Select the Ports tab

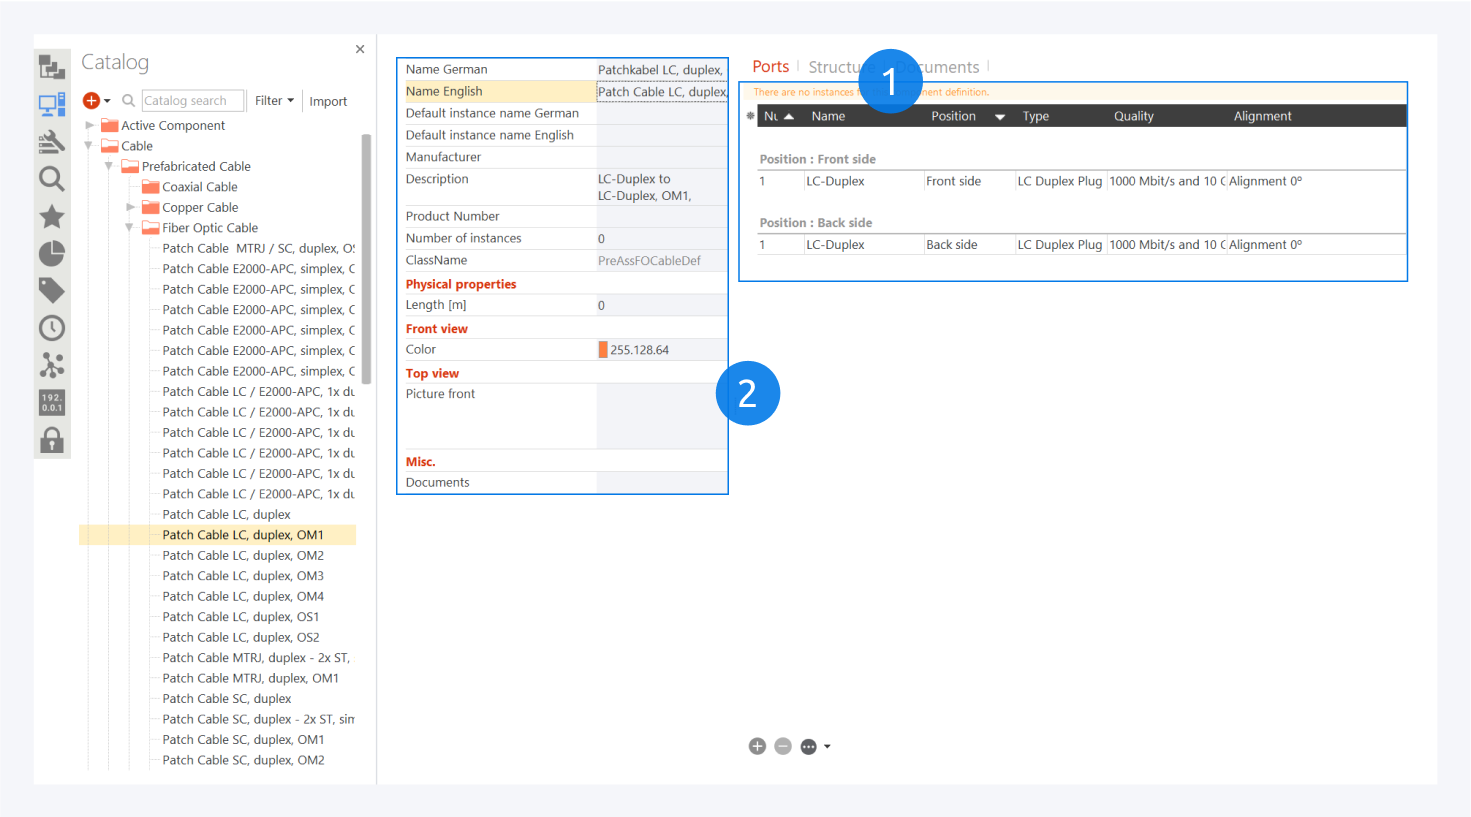click(770, 67)
